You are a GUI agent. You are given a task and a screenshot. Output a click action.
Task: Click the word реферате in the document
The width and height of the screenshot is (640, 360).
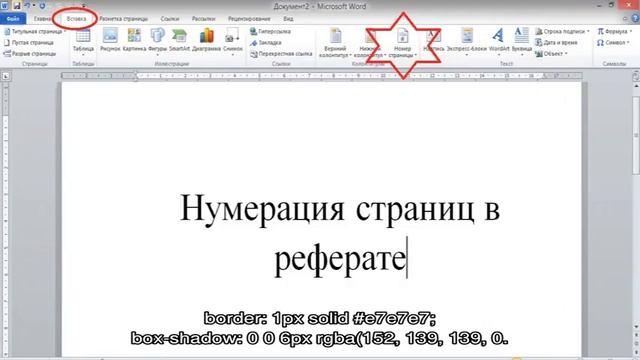pyautogui.click(x=340, y=259)
